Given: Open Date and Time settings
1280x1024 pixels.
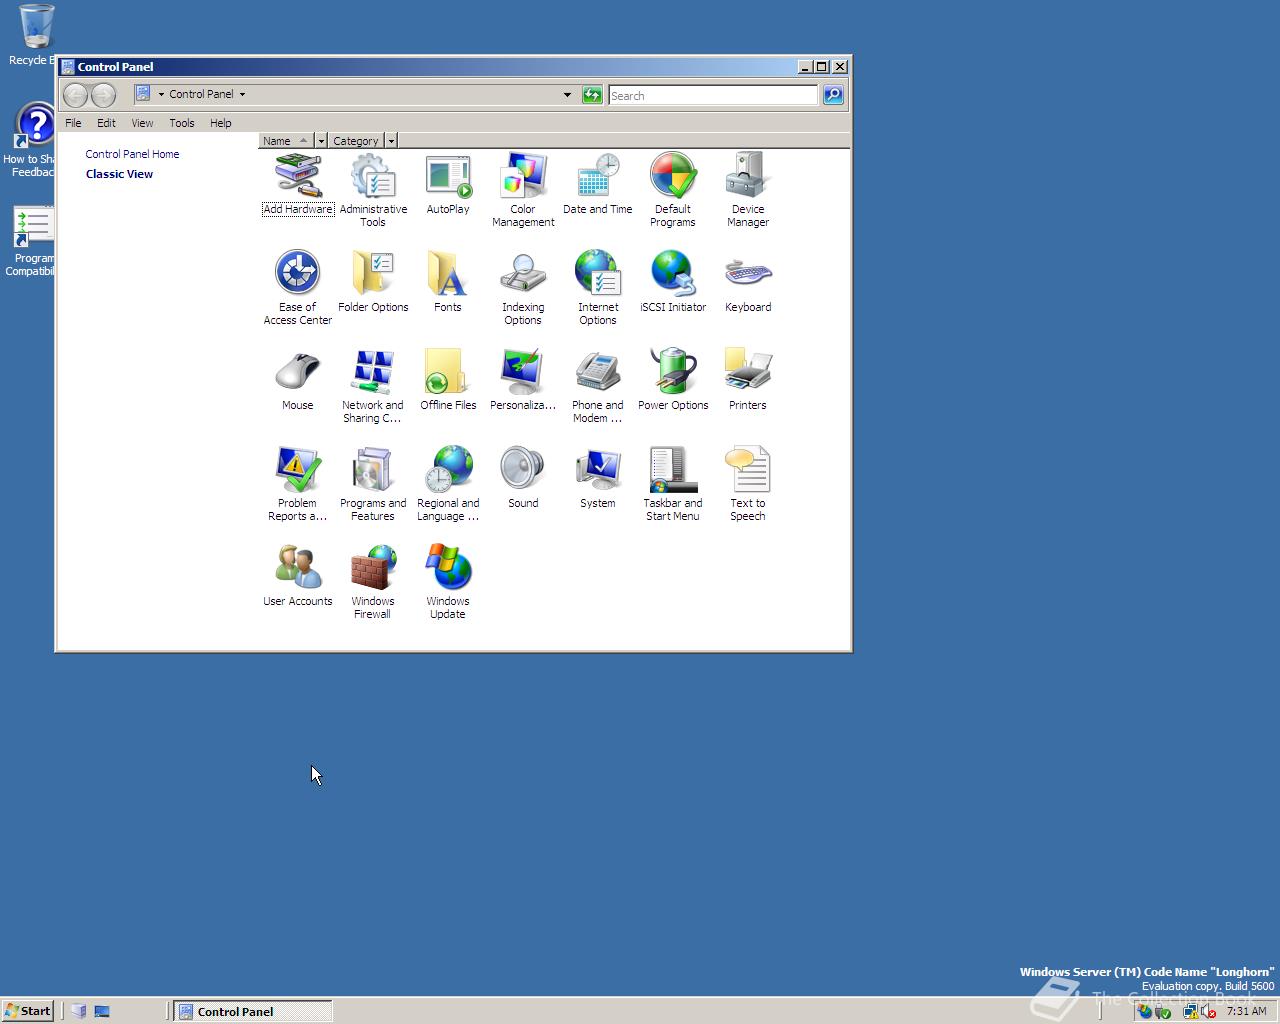Looking at the screenshot, I should pyautogui.click(x=598, y=184).
